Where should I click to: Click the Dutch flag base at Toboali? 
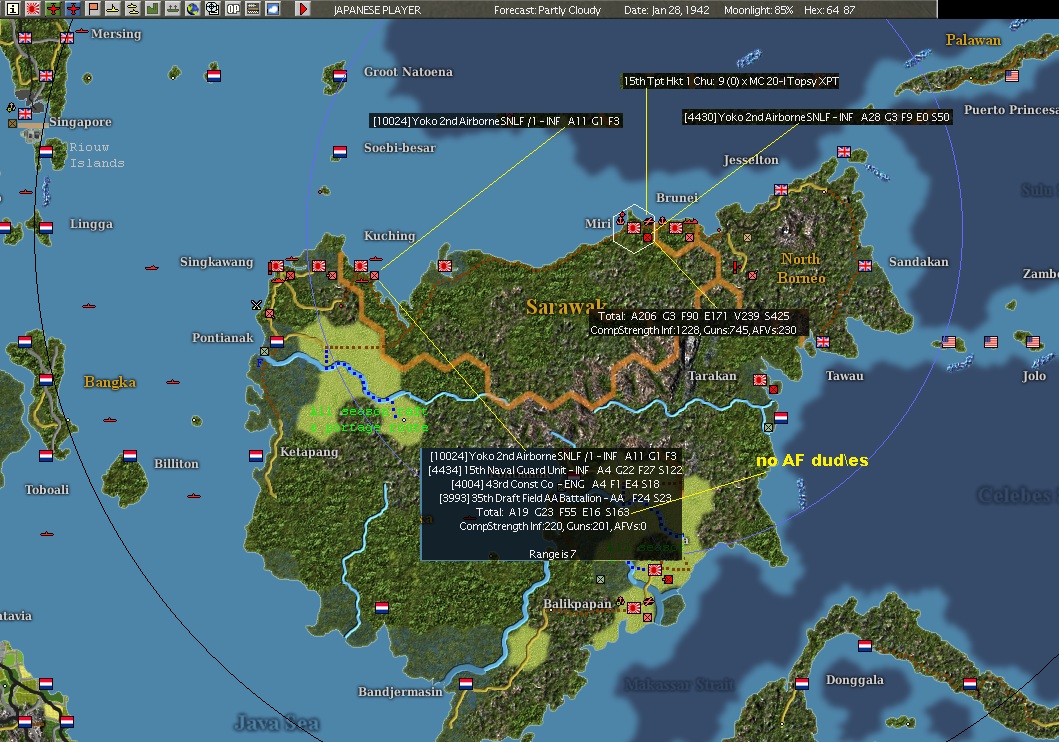click(x=46, y=456)
